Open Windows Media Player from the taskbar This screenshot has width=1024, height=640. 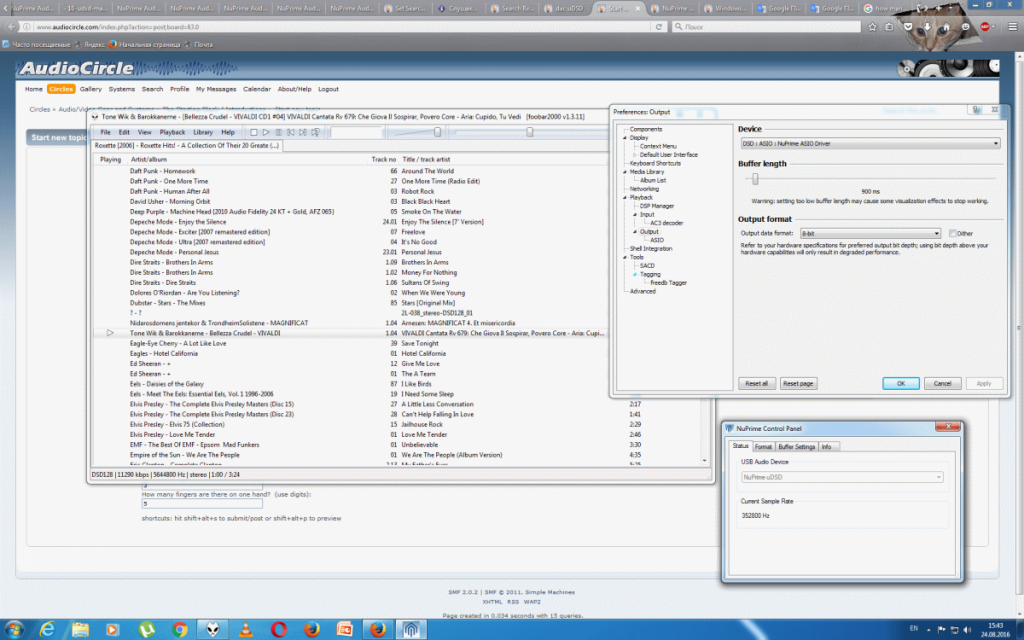[x=113, y=630]
